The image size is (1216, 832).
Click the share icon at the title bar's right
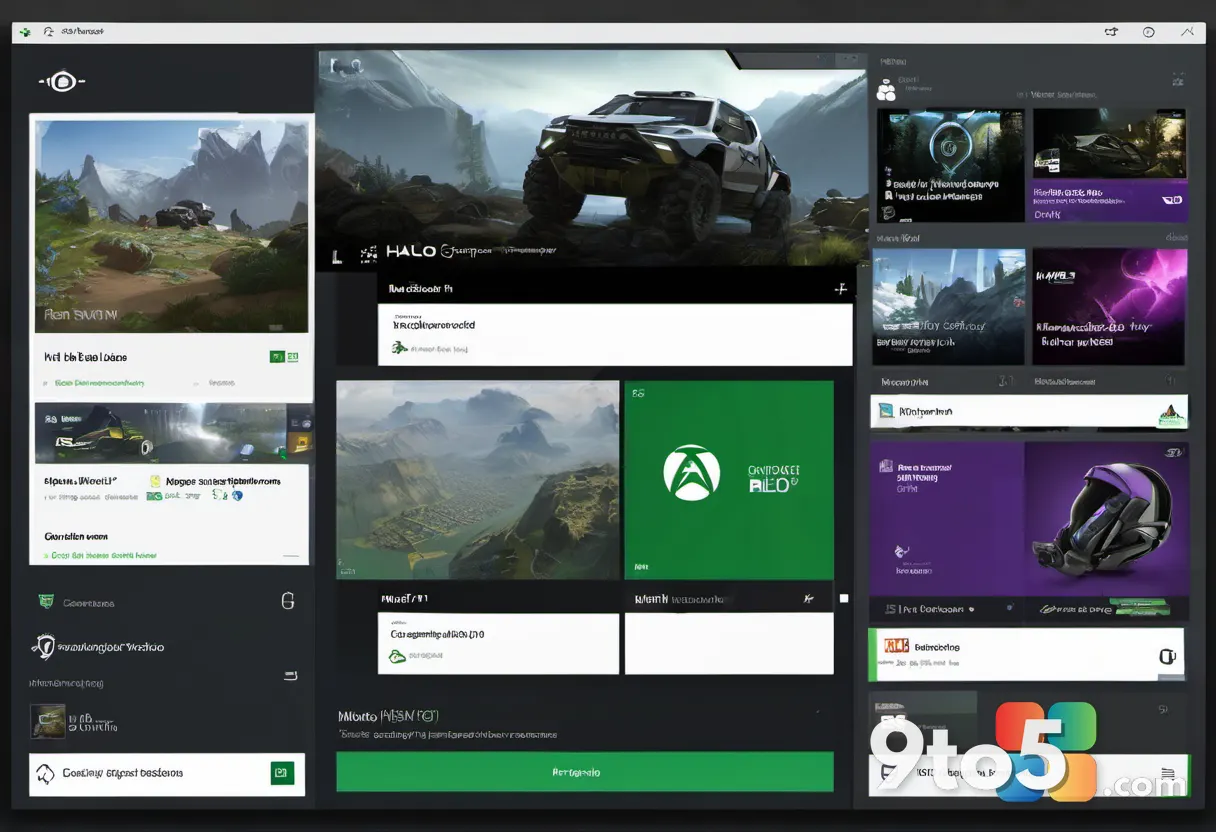tap(1110, 32)
